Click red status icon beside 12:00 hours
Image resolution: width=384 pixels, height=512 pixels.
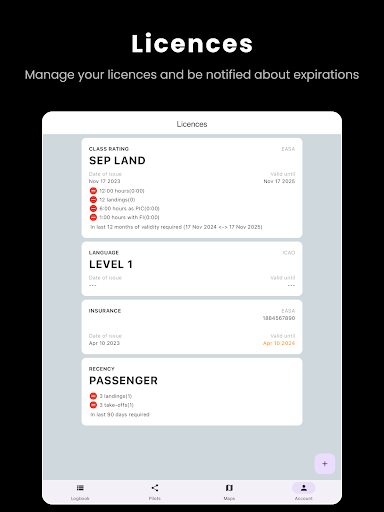click(93, 191)
